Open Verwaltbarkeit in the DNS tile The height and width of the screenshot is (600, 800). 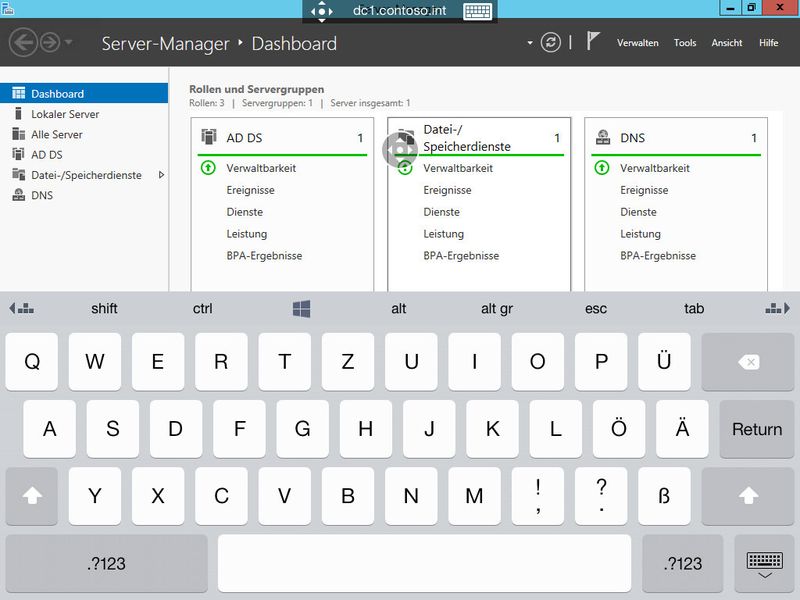(x=655, y=168)
